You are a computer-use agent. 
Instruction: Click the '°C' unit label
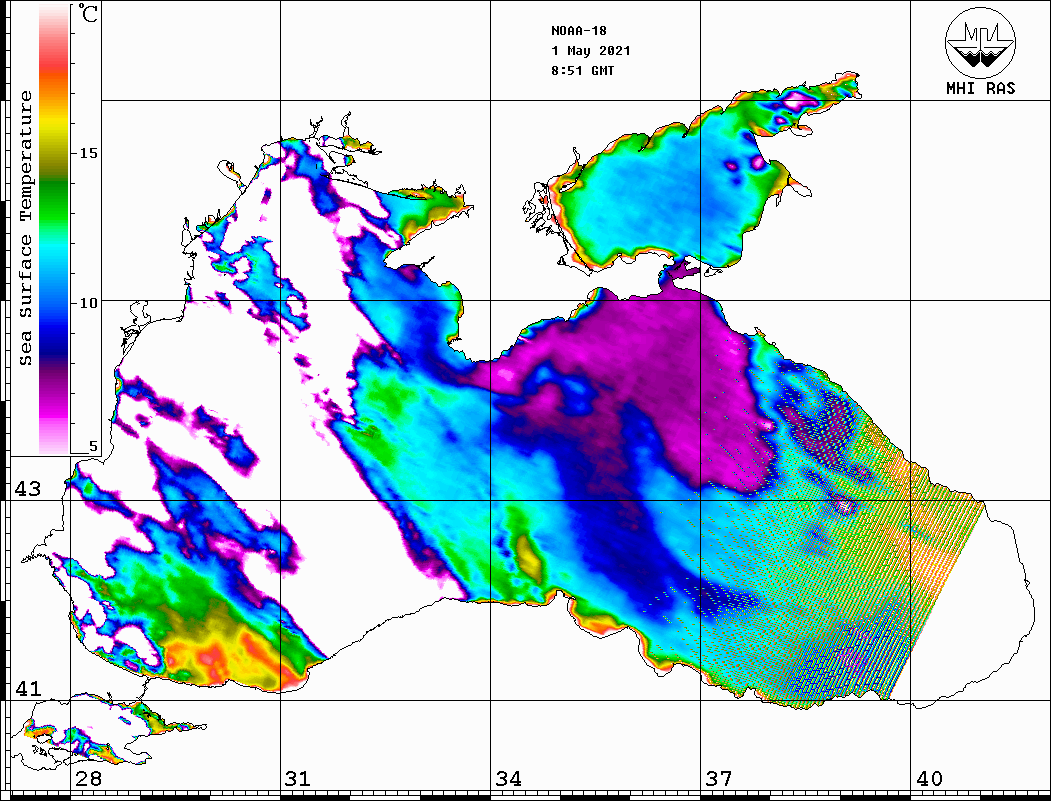(88, 13)
